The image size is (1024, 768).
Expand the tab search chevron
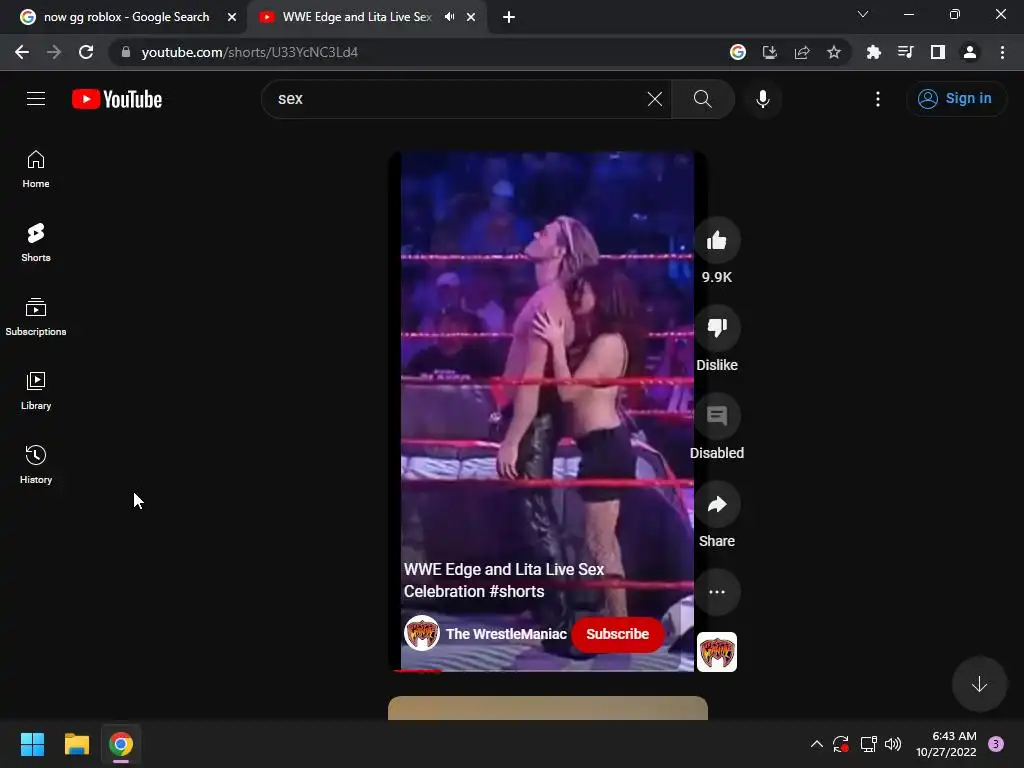coord(863,14)
